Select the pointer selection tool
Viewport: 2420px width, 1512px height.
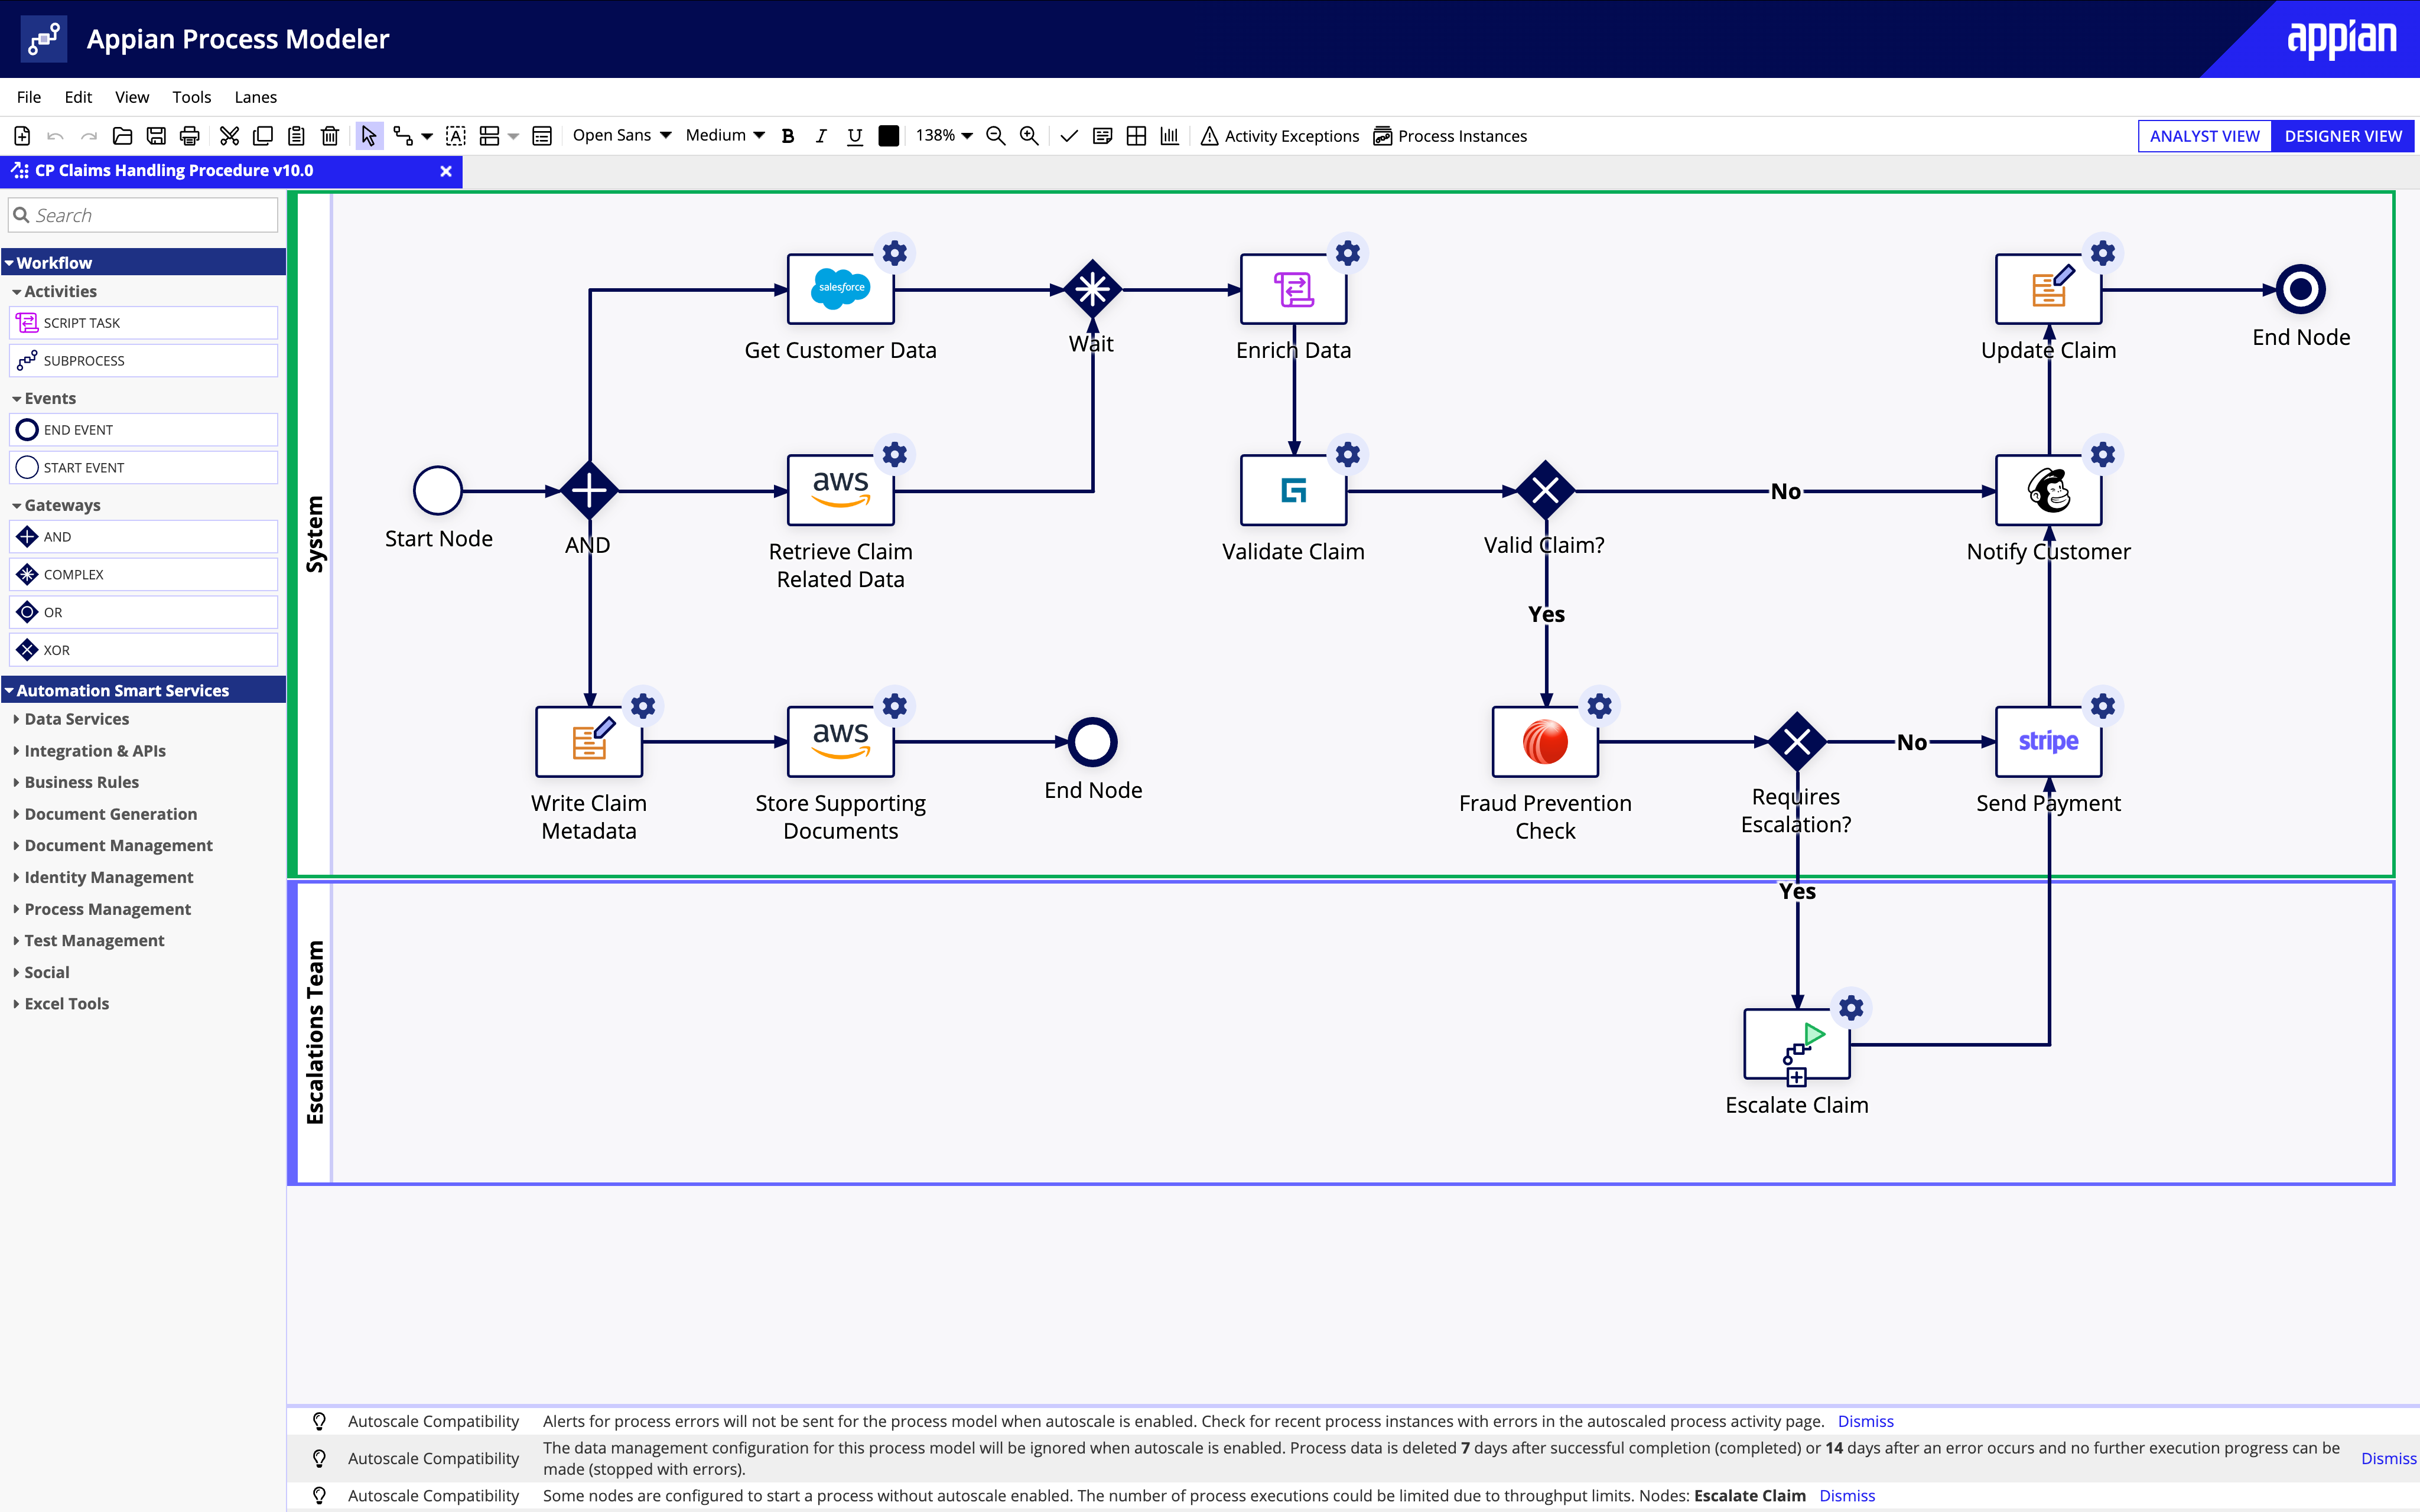(x=369, y=136)
